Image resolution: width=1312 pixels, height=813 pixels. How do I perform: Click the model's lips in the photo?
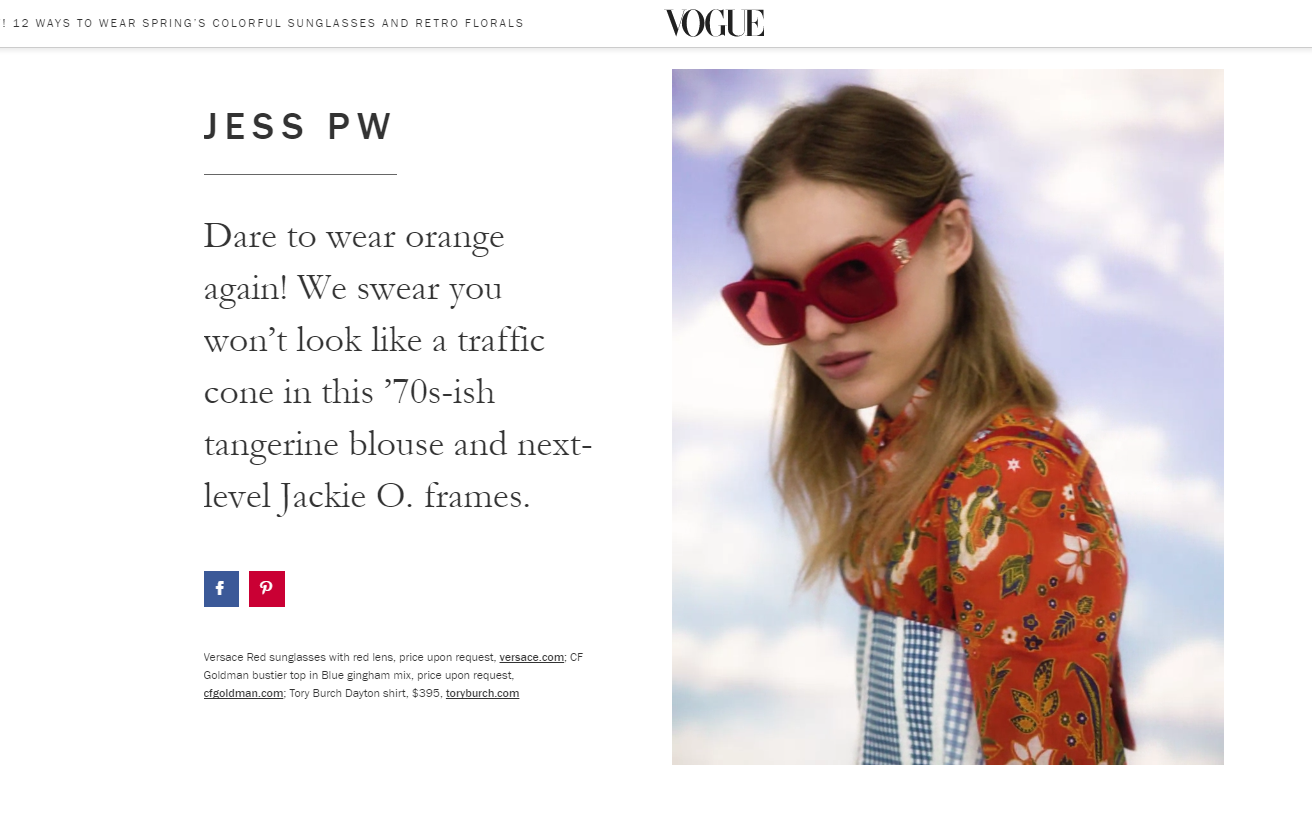[842, 362]
